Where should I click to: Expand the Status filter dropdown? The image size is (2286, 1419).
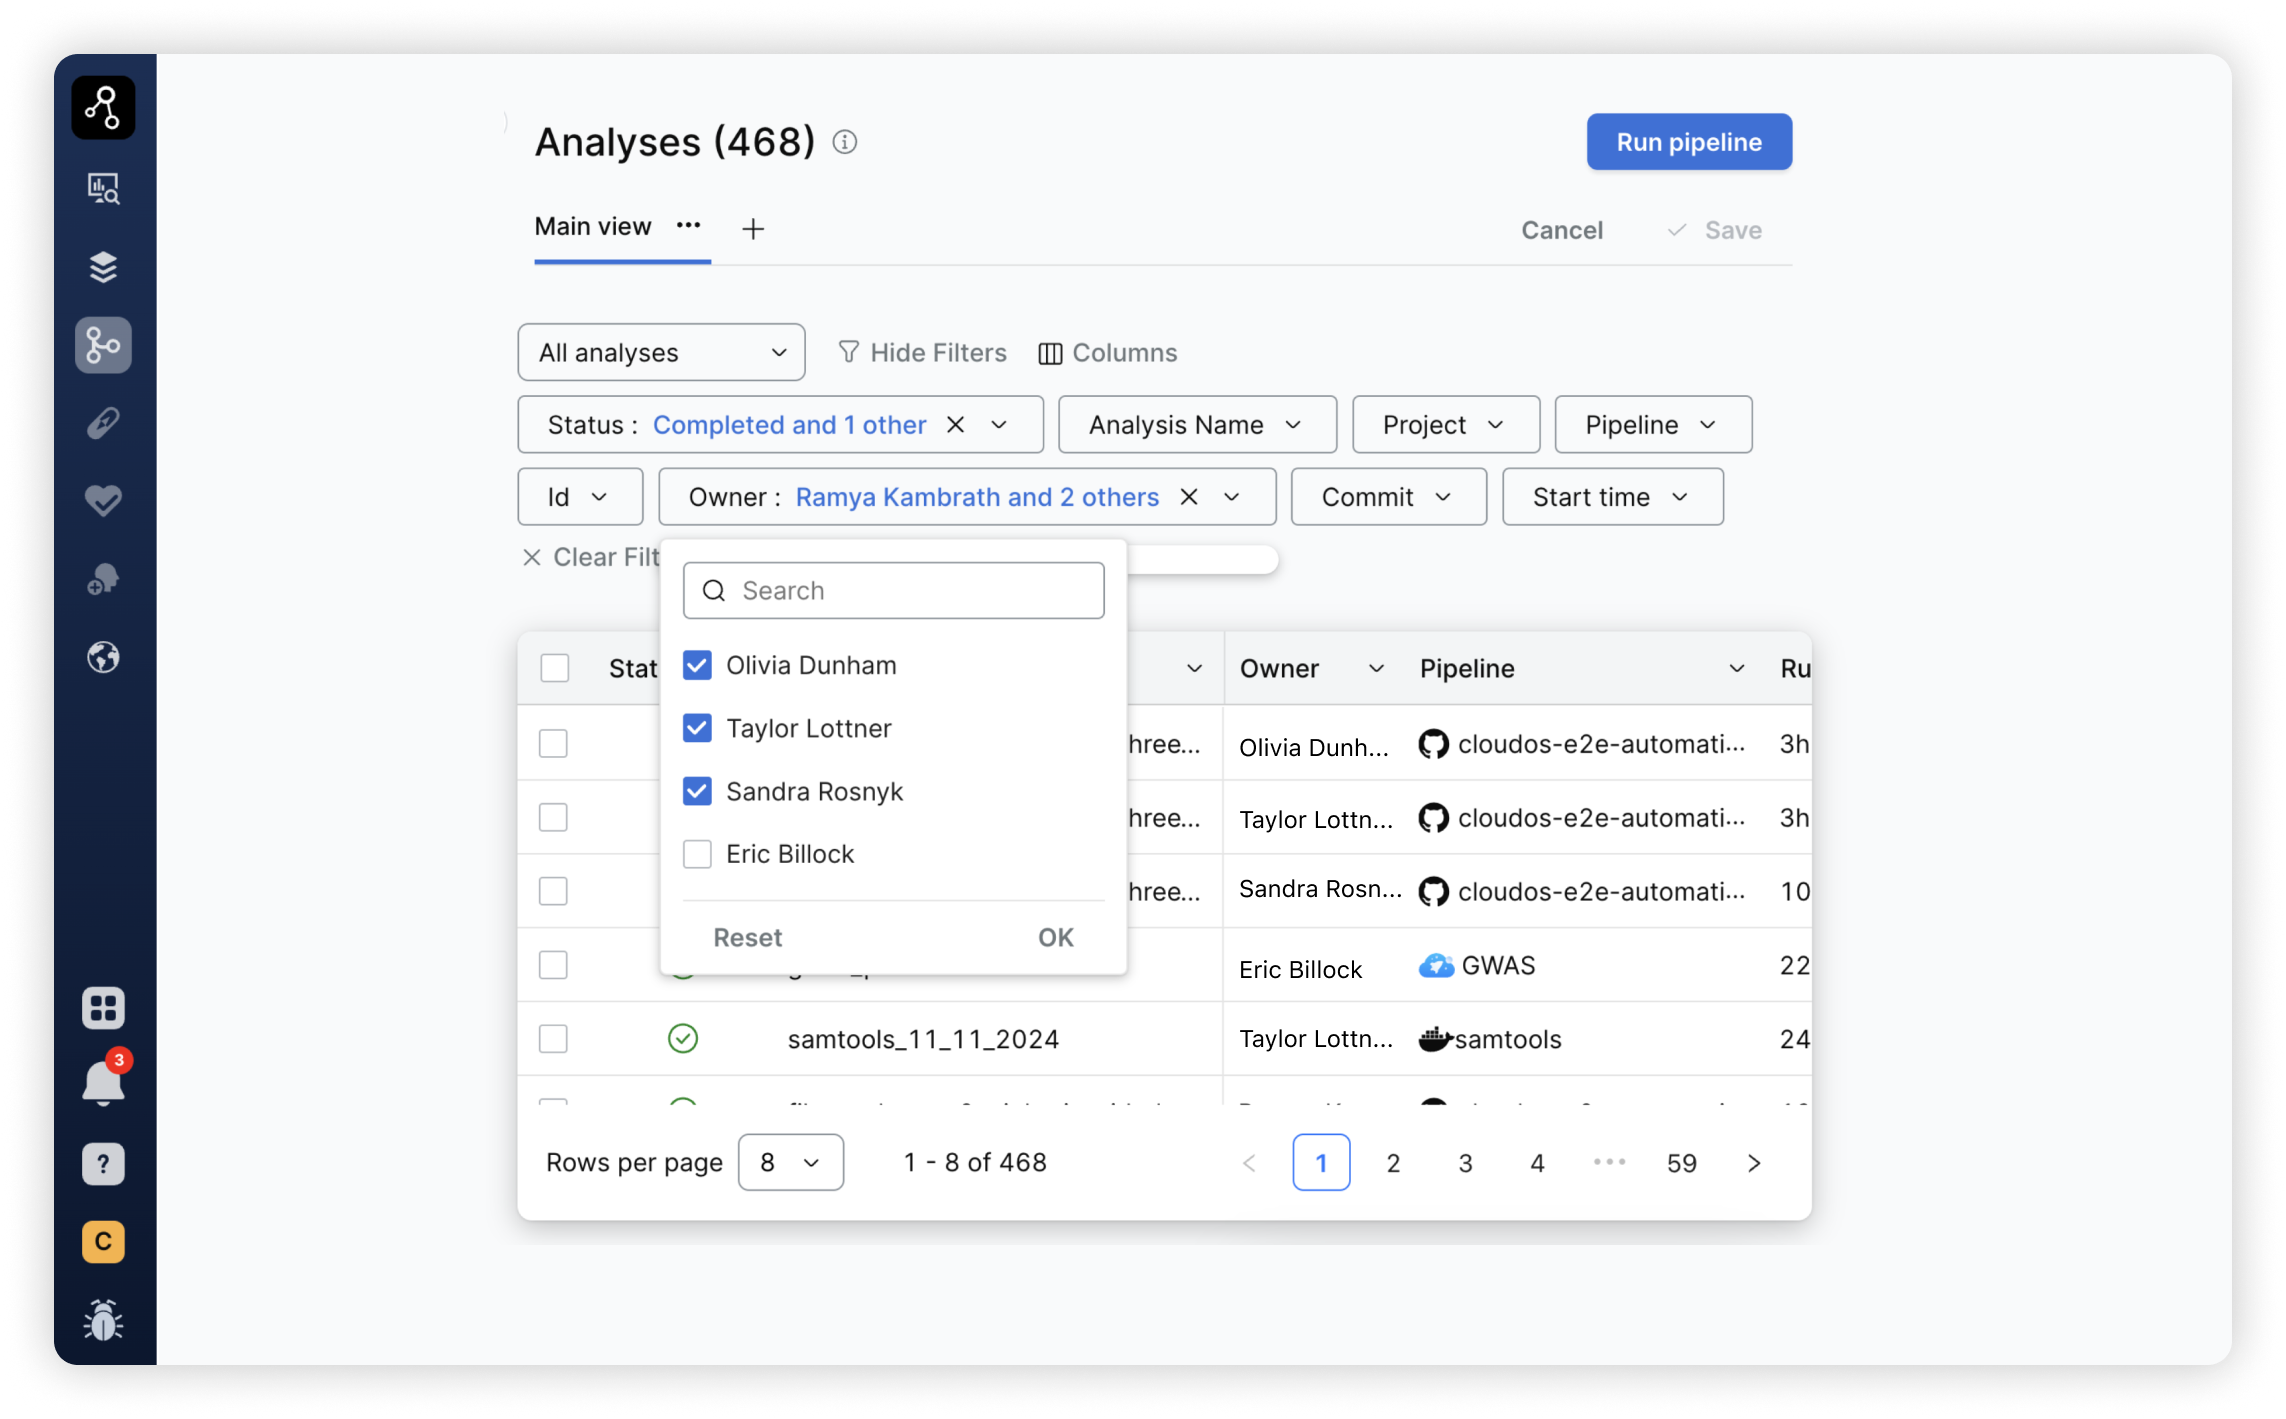(x=999, y=425)
